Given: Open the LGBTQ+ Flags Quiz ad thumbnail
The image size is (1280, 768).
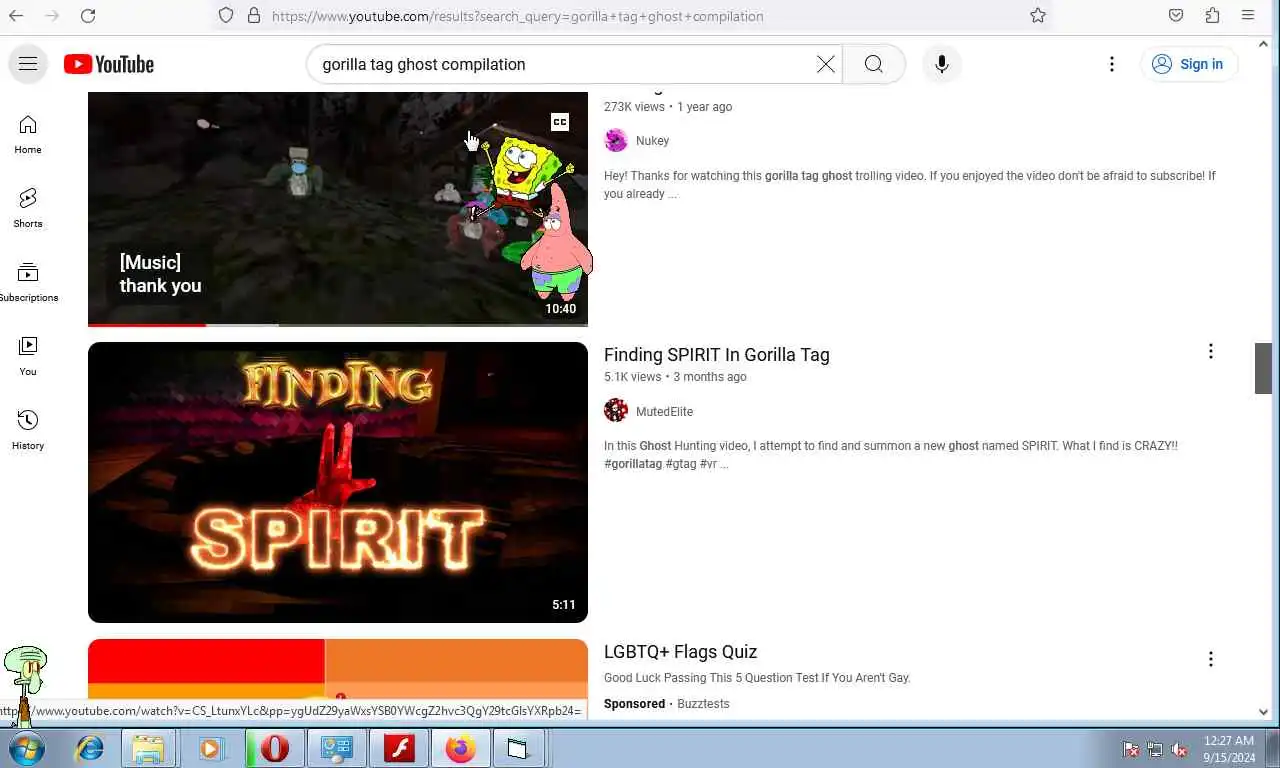Looking at the screenshot, I should (338, 679).
